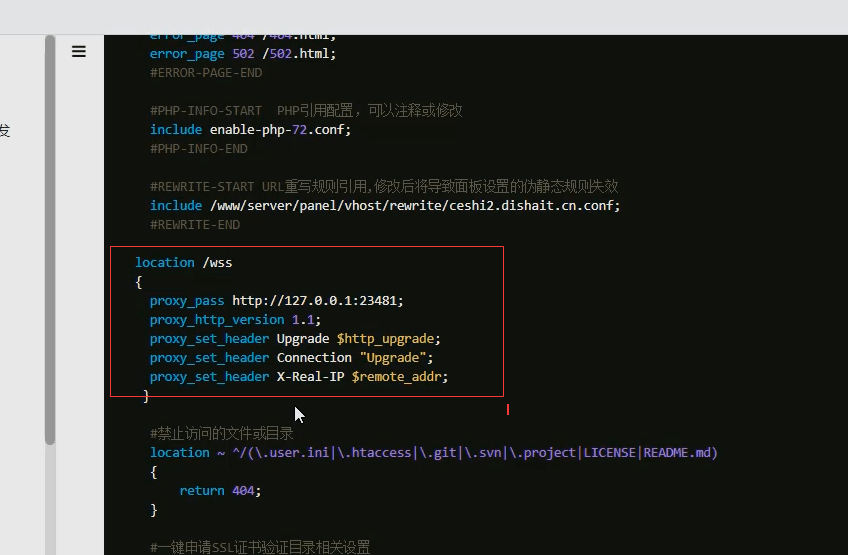Click the 'proxy_pass http://127.0.0.1:23481;' line
848x555 pixels.
276,300
